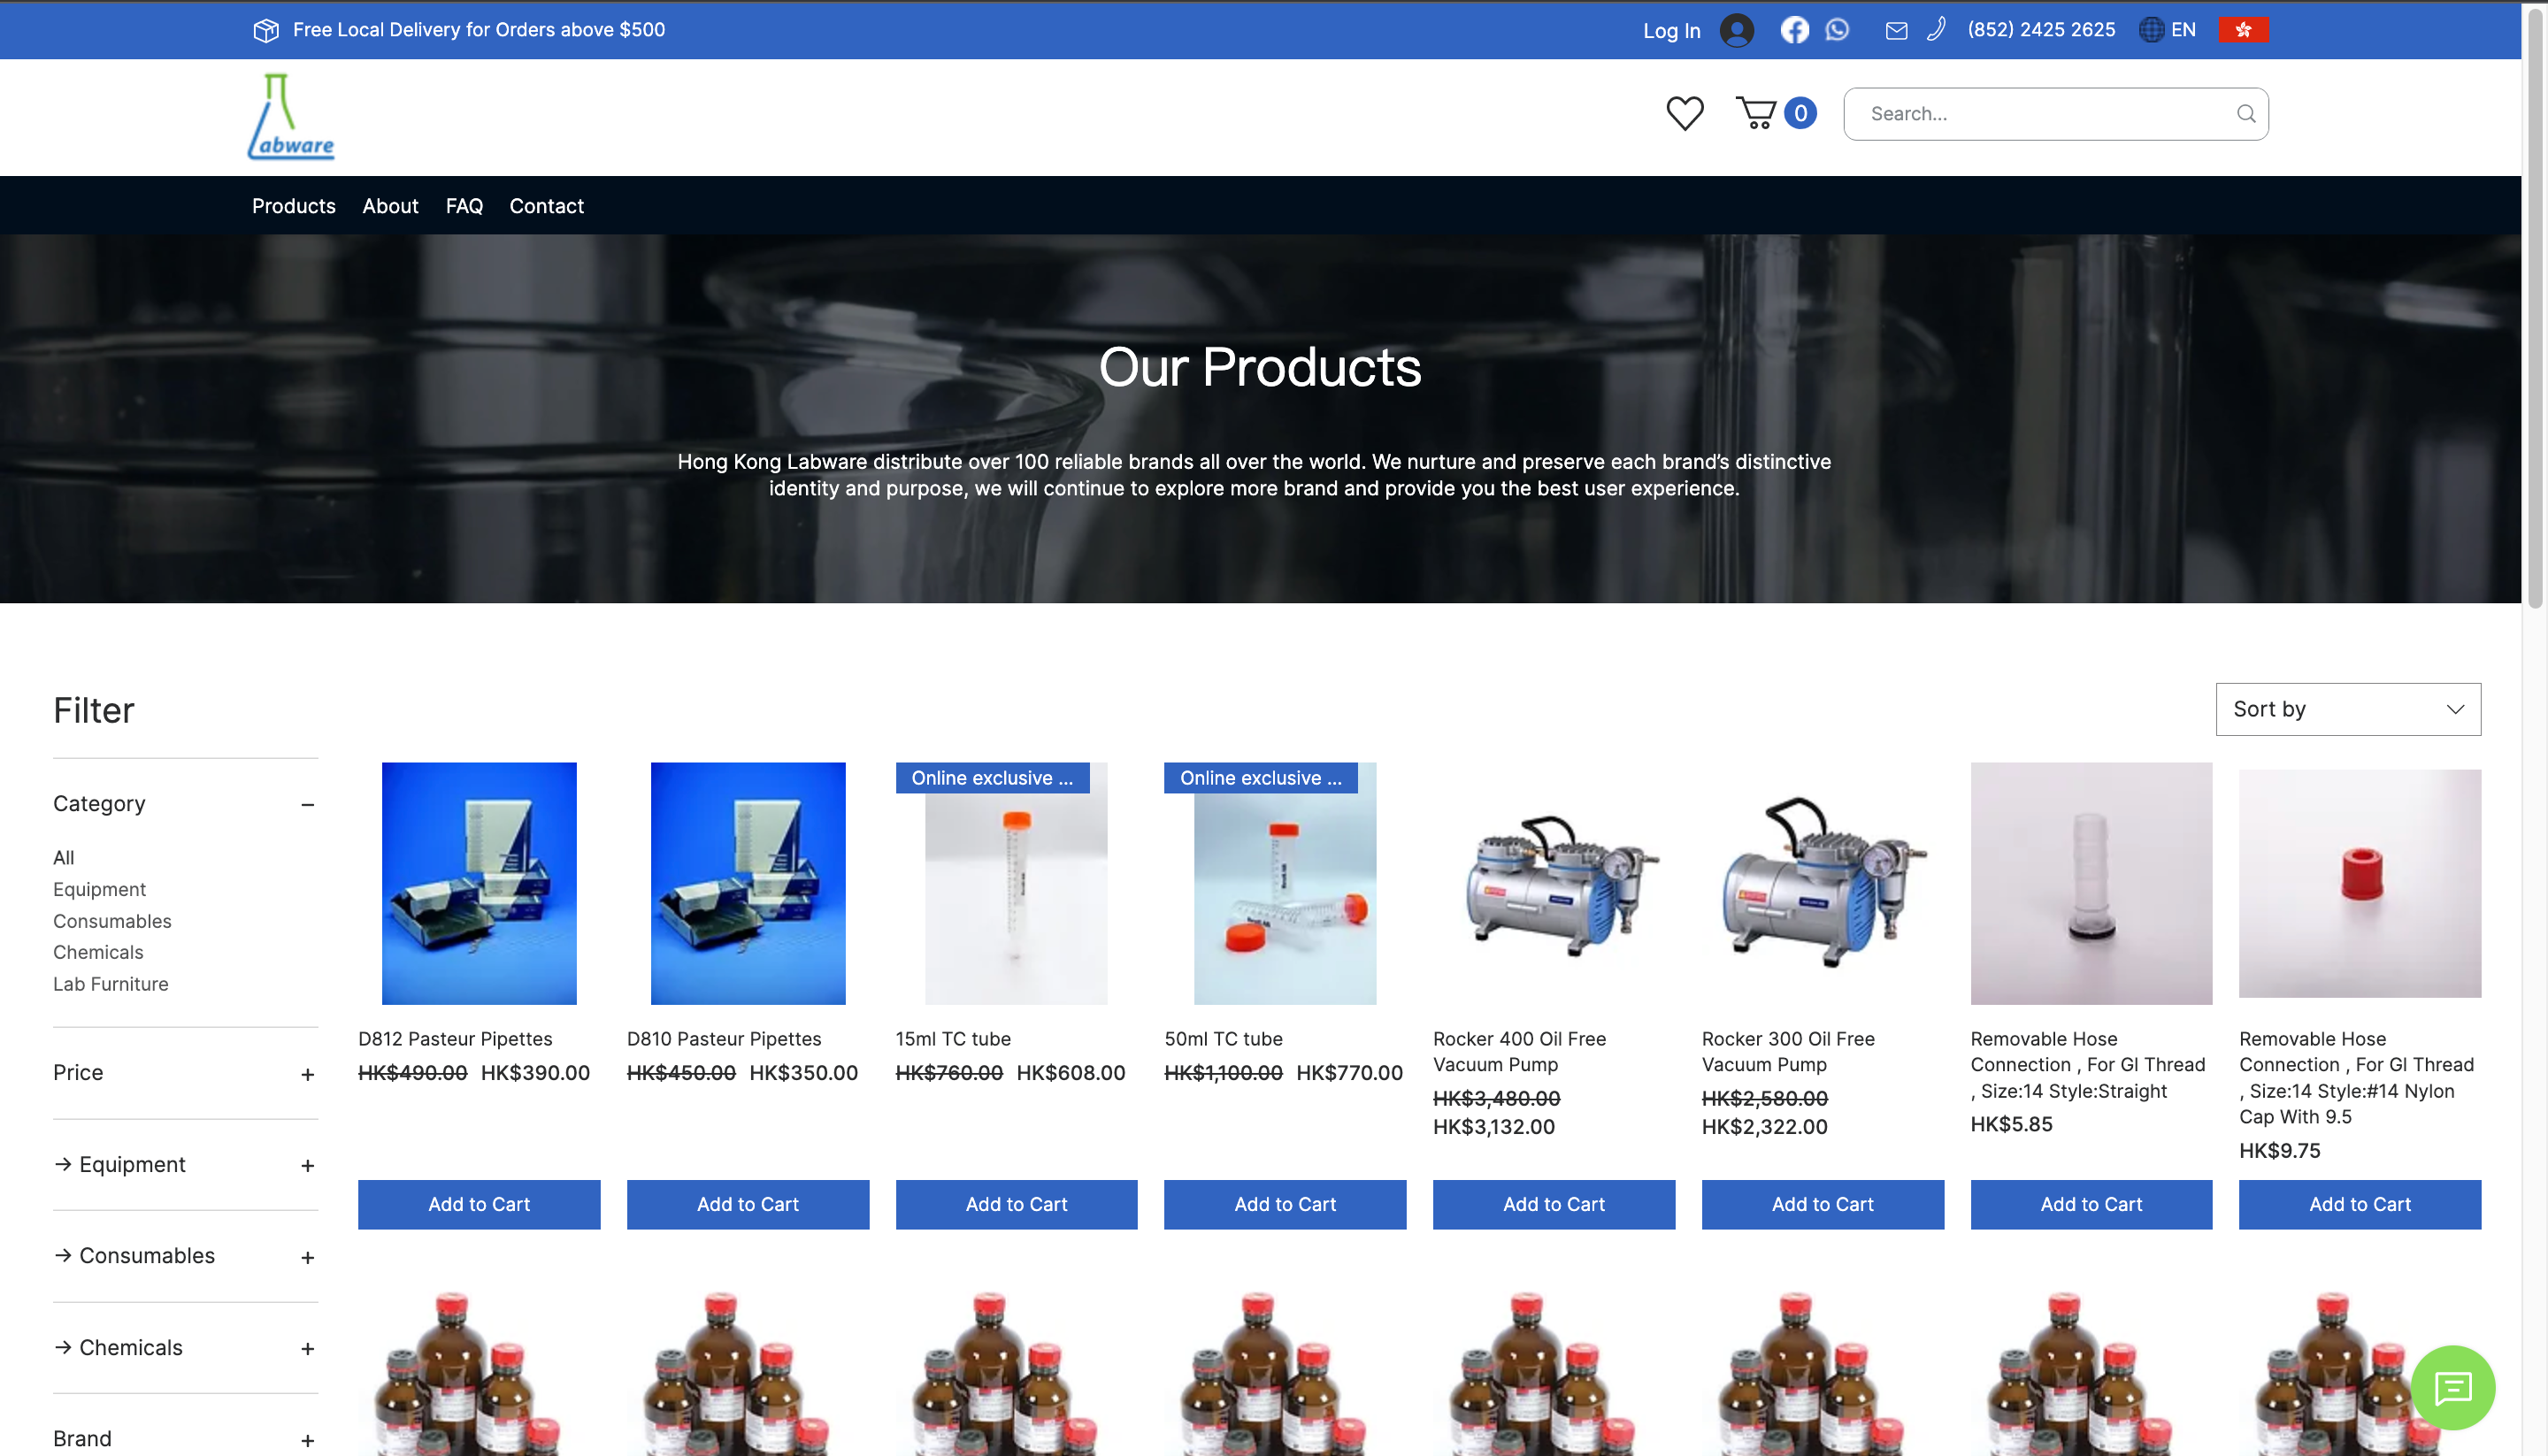Viewport: 2548px width, 1456px height.
Task: Expand the Price filter section
Action: click(307, 1075)
